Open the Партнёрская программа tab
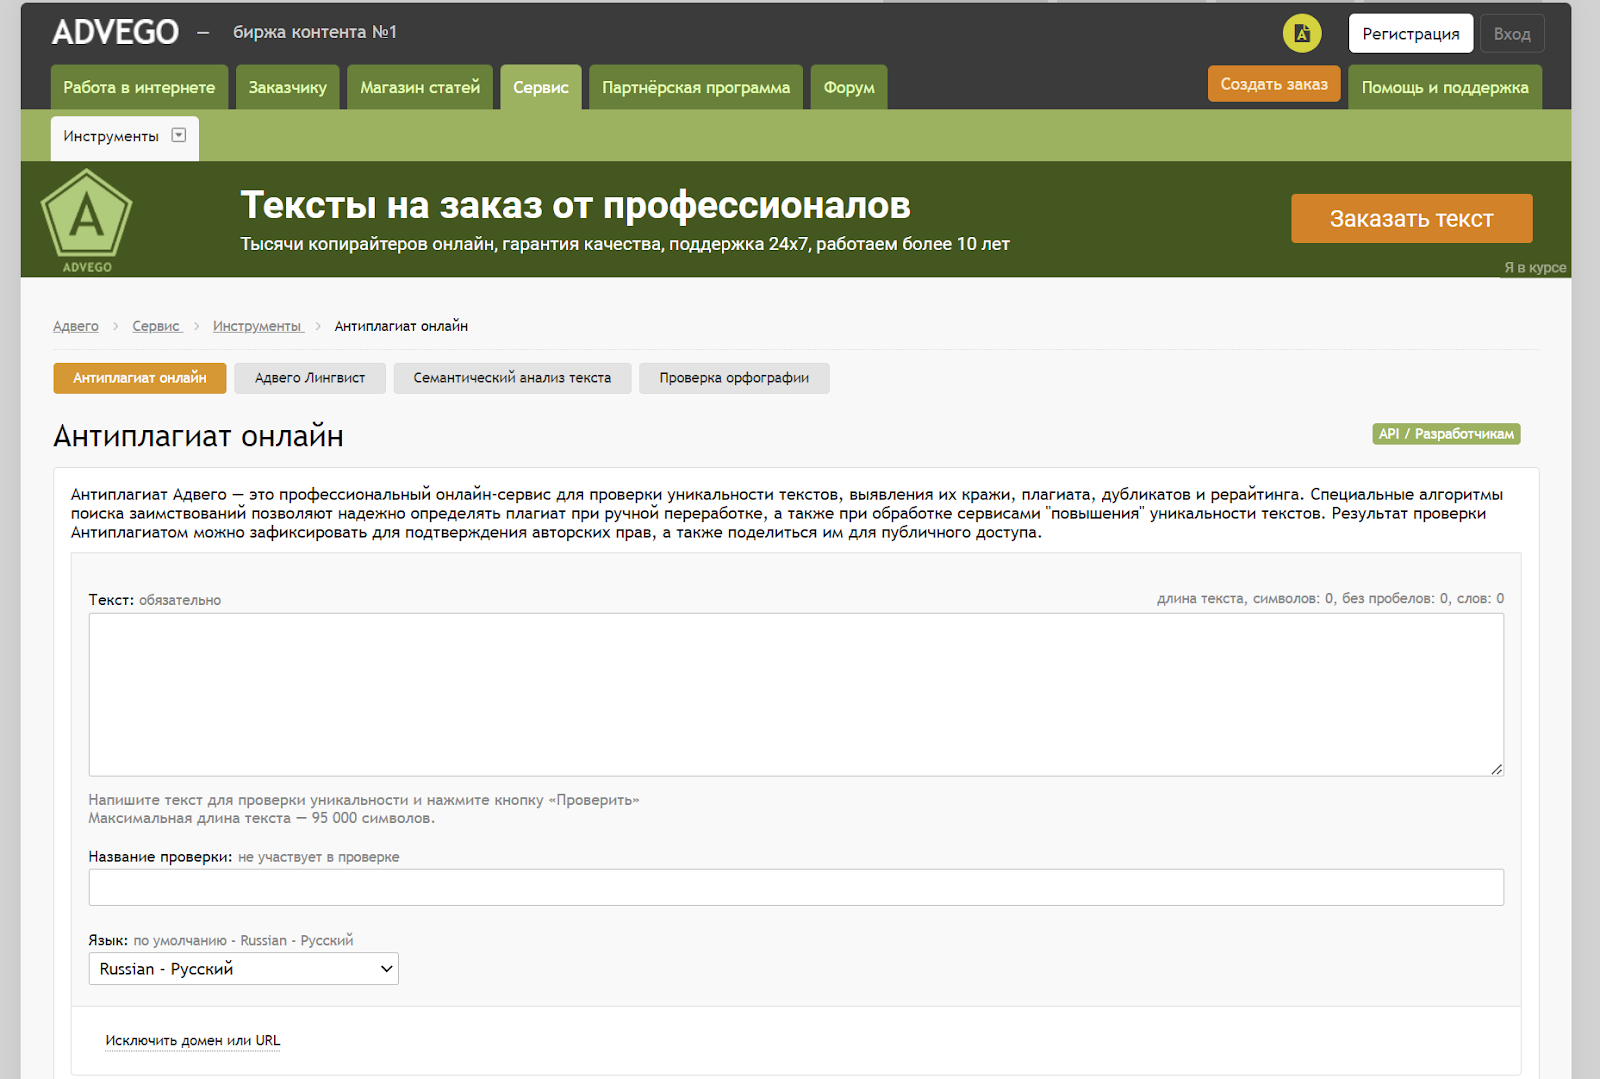This screenshot has width=1600, height=1079. 696,87
